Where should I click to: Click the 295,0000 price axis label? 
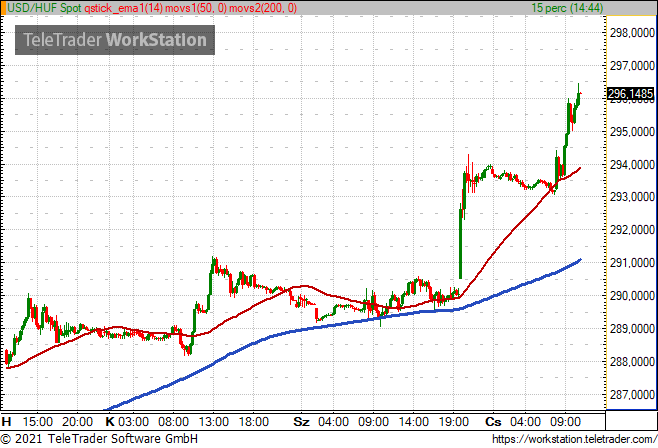coord(632,132)
